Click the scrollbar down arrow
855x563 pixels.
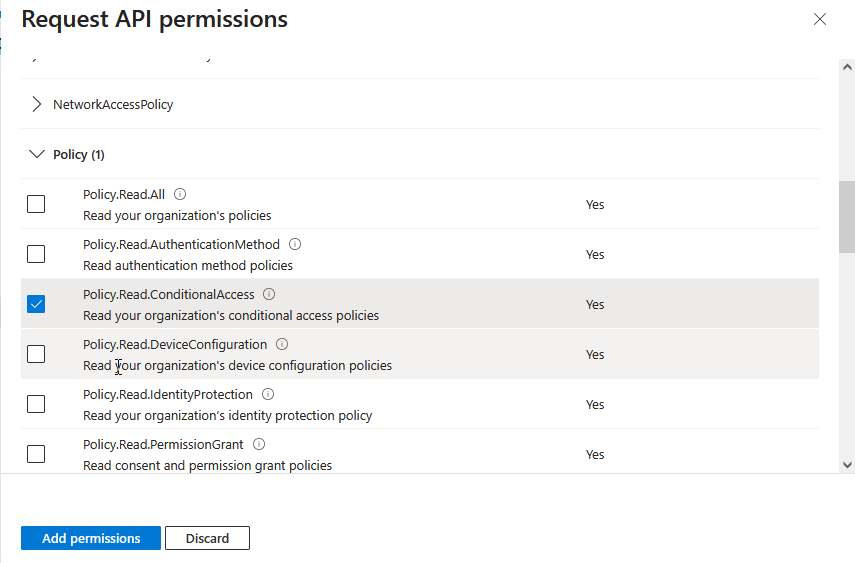tap(847, 465)
